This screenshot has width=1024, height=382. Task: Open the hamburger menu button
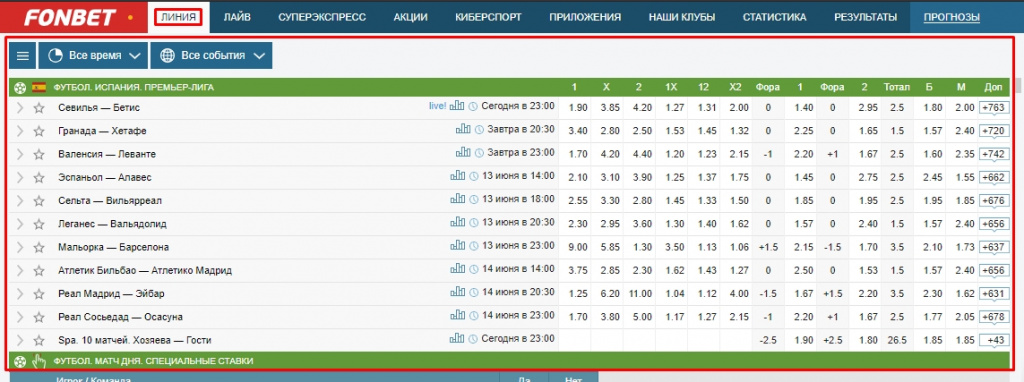pyautogui.click(x=23, y=56)
